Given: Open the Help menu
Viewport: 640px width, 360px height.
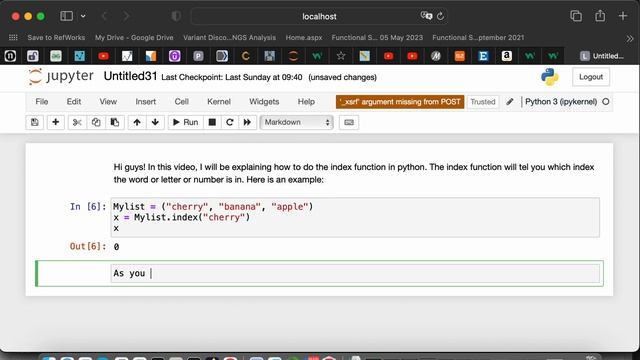Looking at the screenshot, I should [306, 102].
